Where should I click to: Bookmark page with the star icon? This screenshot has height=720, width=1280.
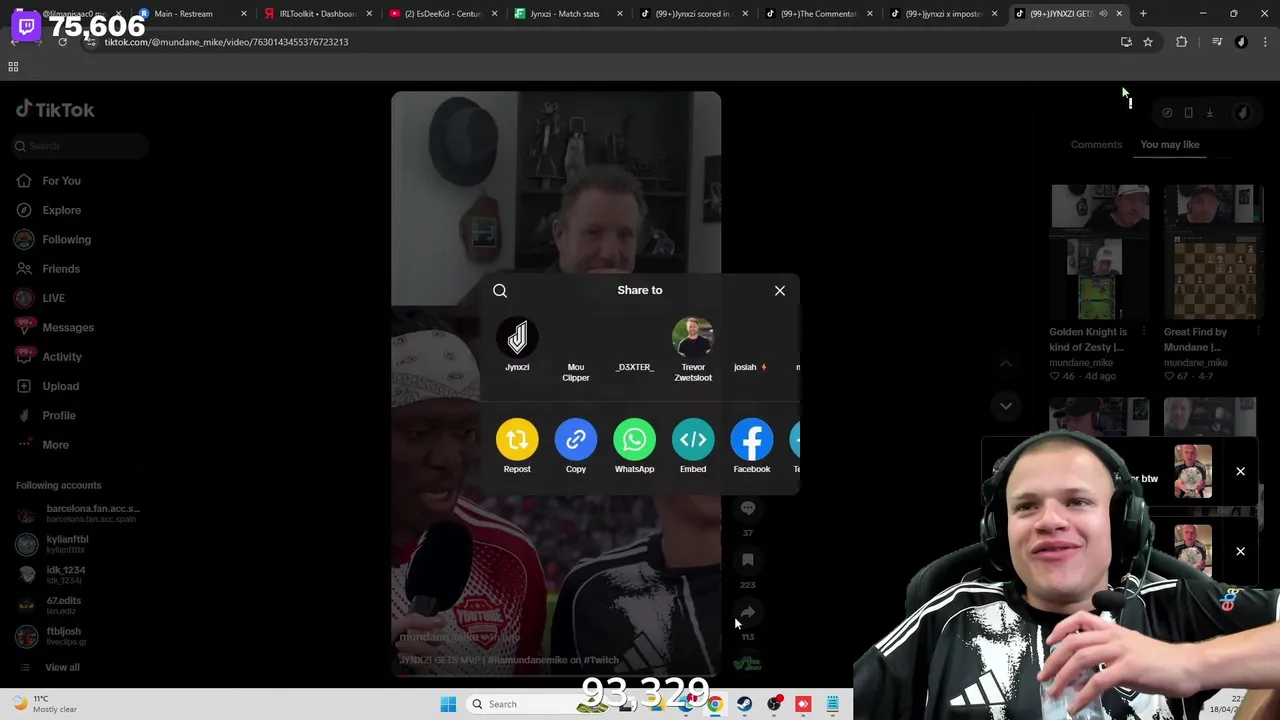pyautogui.click(x=1148, y=42)
